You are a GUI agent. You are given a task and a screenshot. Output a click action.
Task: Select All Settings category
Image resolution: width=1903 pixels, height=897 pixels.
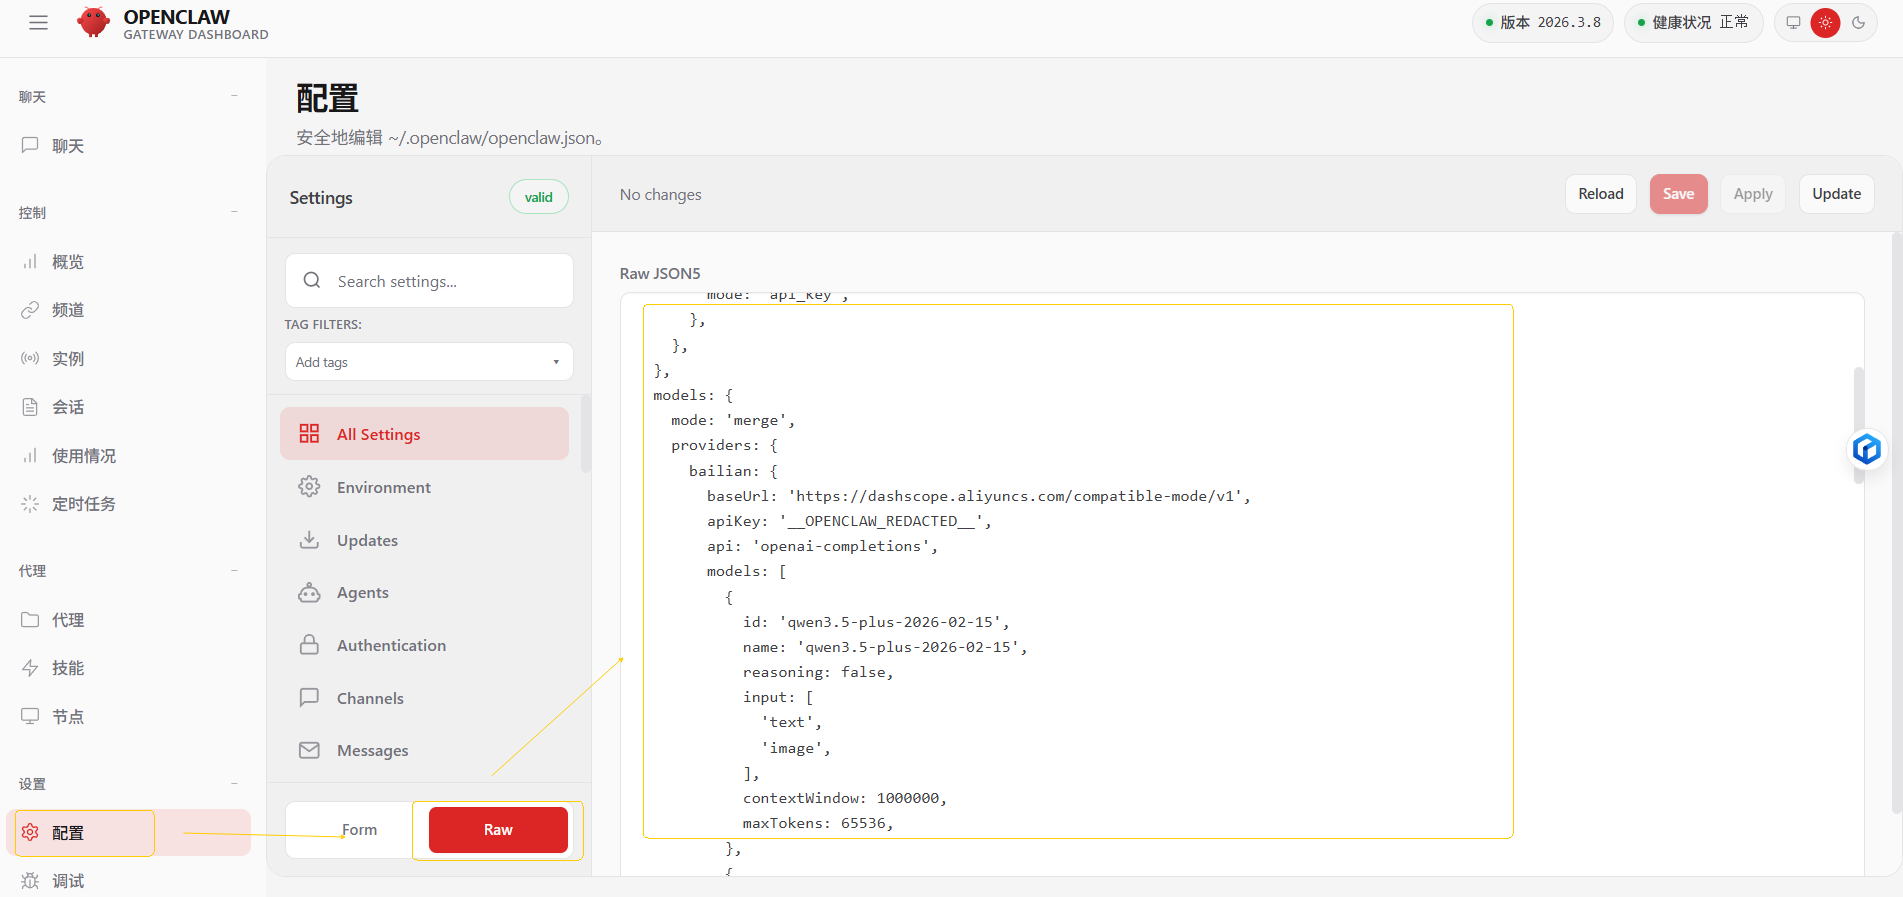tap(424, 434)
